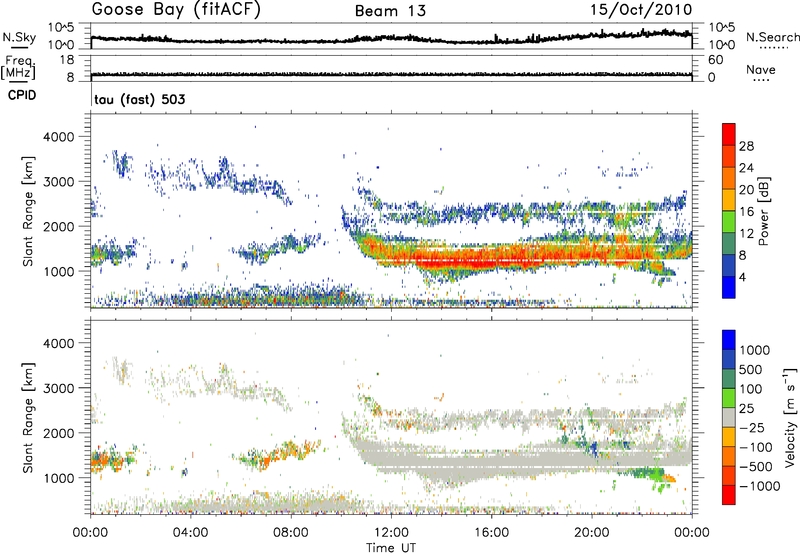Image resolution: width=800 pixels, height=554 pixels.
Task: Select the "4000" tick in power panel
Action: coord(58,137)
